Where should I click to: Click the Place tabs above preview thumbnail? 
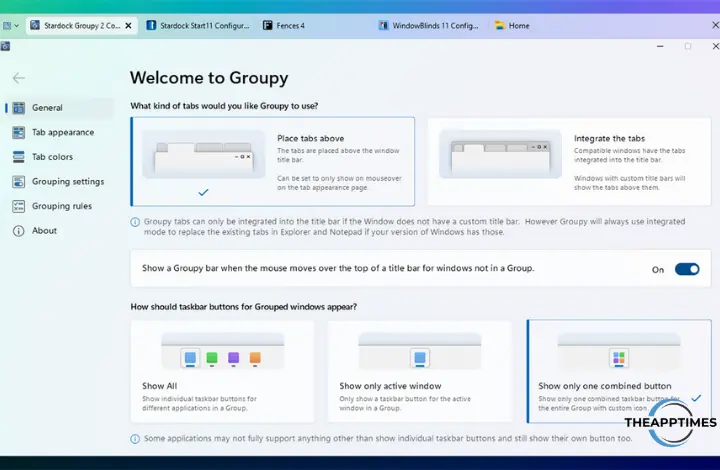coord(204,155)
